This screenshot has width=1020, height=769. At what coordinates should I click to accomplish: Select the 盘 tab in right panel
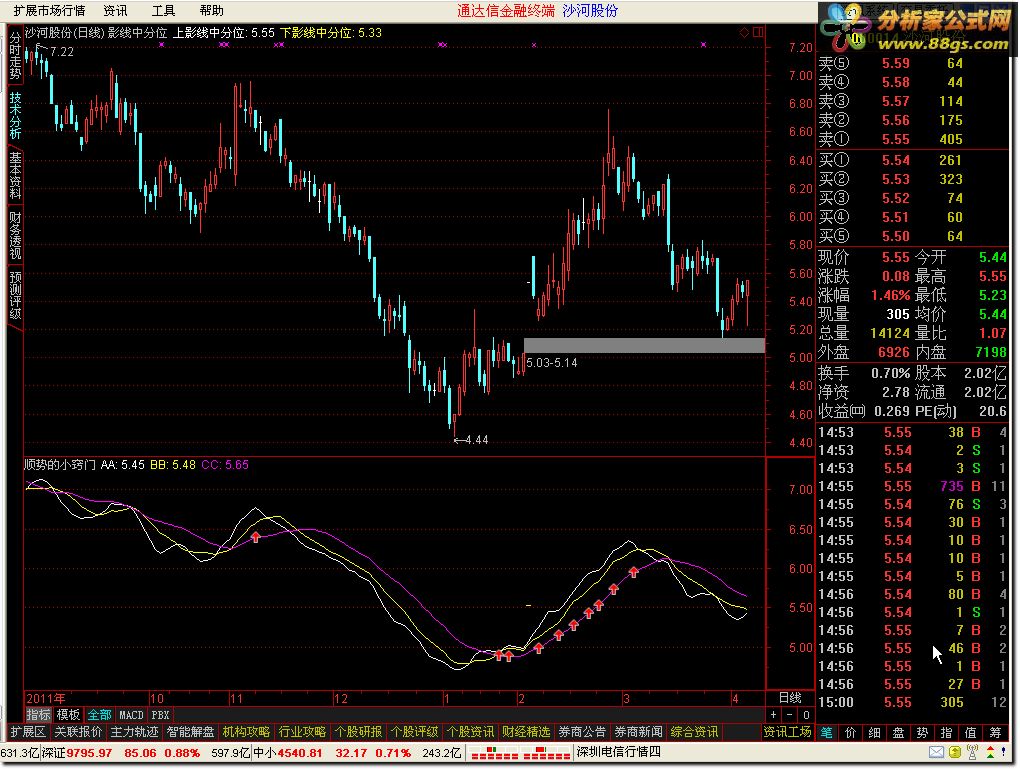898,733
